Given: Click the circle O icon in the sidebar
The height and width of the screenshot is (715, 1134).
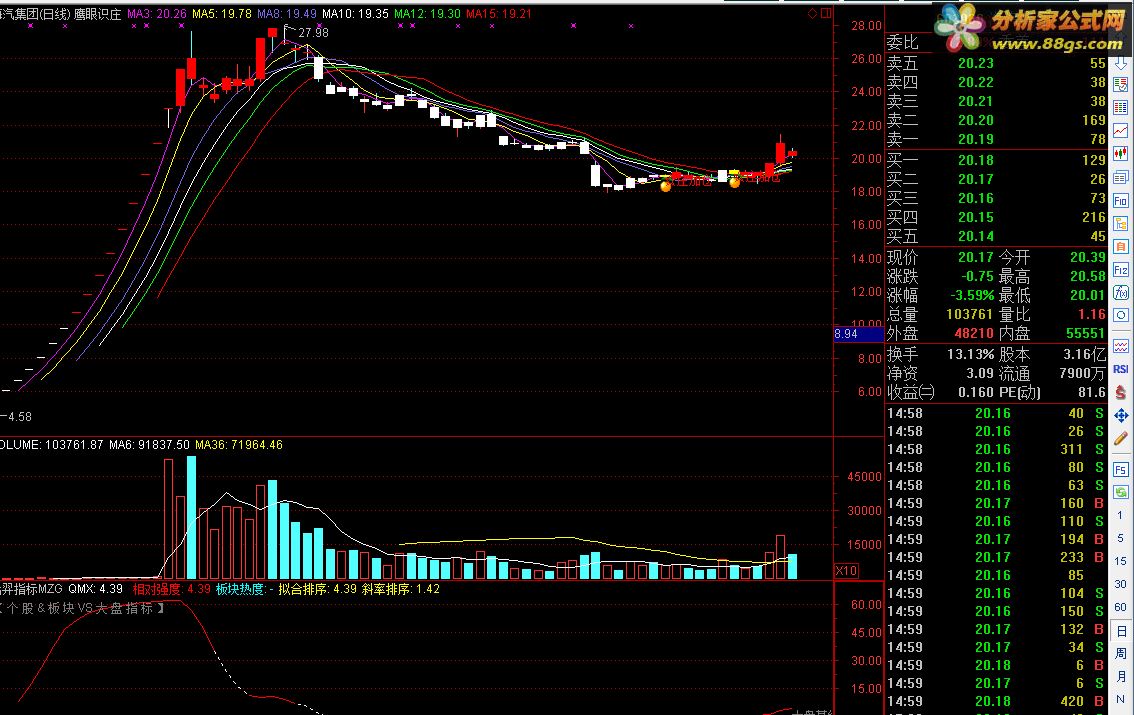Looking at the screenshot, I should (x=1120, y=315).
